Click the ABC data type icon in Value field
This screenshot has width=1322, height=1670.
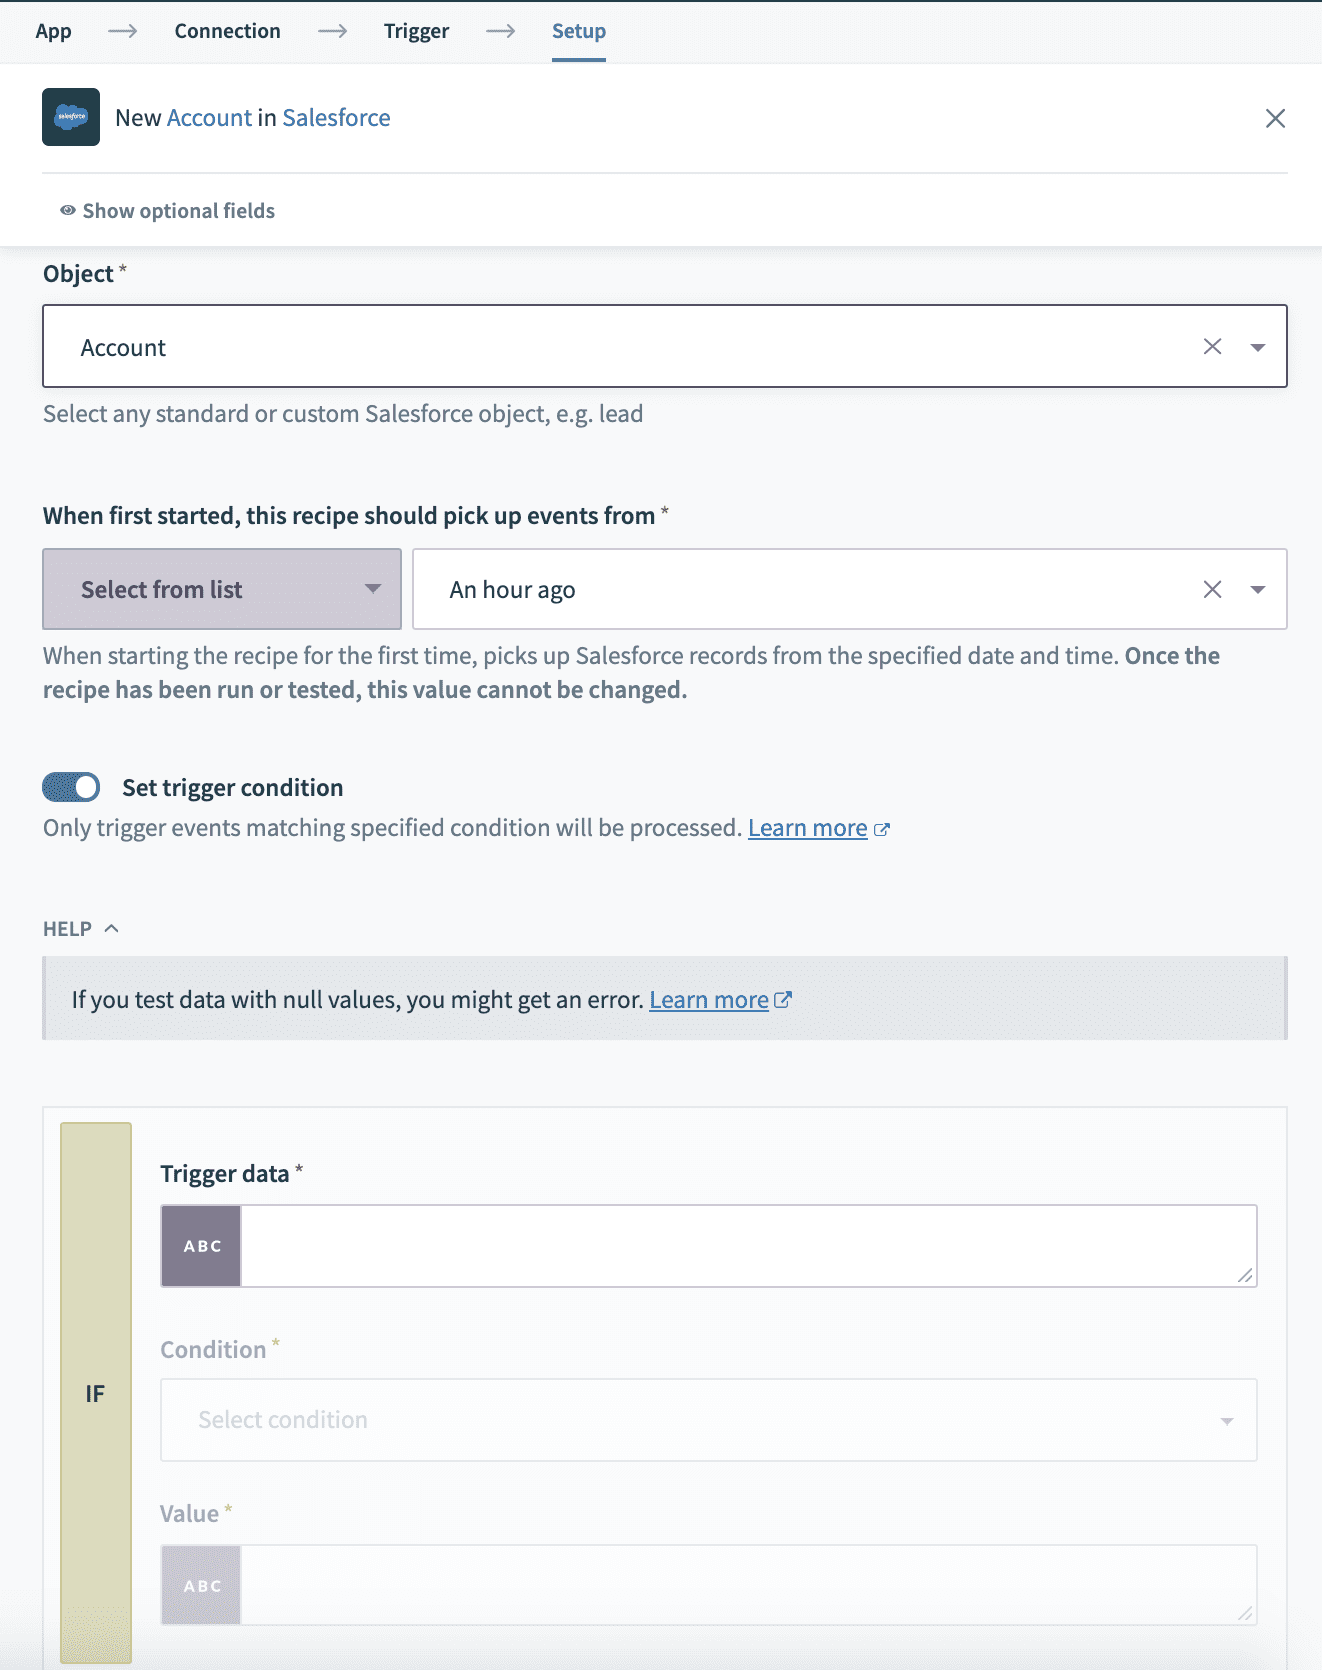click(x=200, y=1585)
